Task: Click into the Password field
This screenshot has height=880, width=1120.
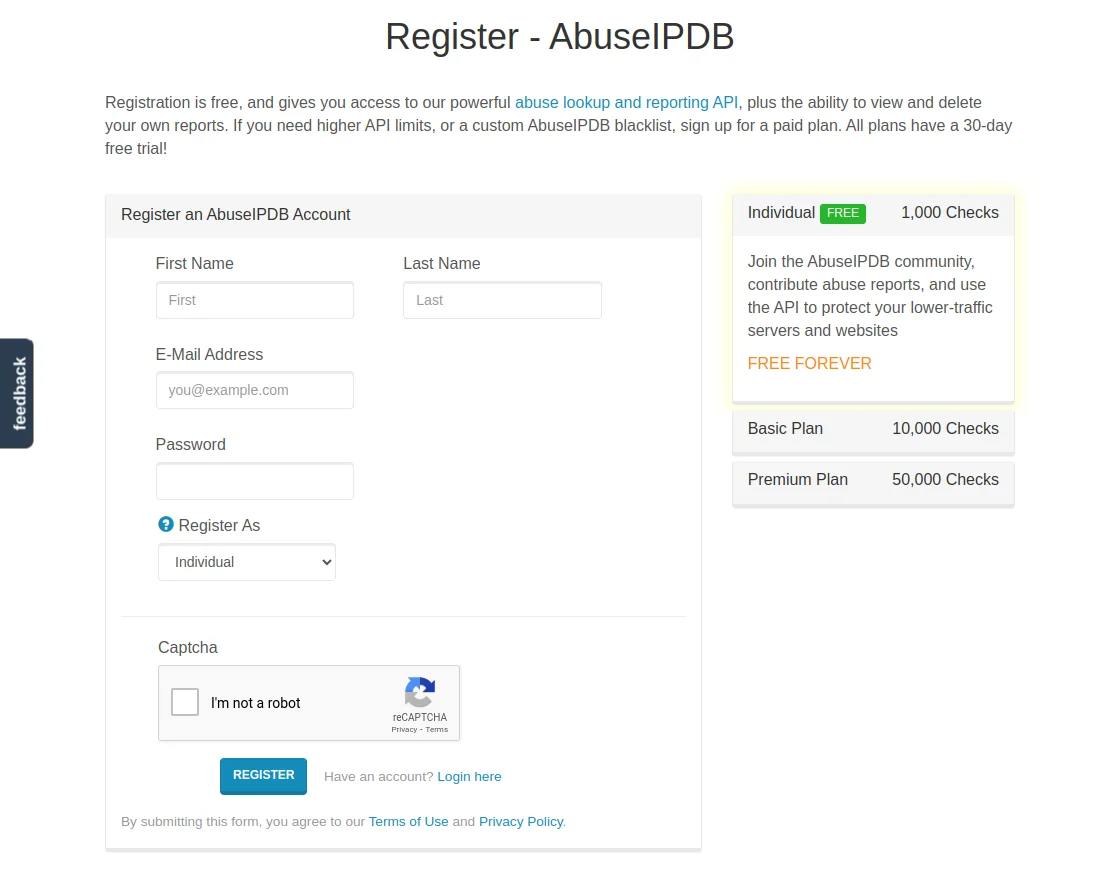Action: 255,481
